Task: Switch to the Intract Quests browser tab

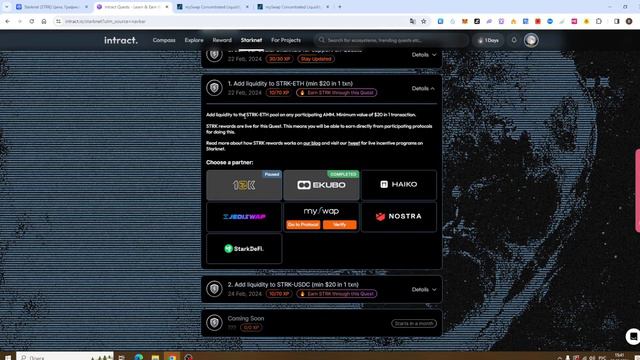Action: [133, 7]
